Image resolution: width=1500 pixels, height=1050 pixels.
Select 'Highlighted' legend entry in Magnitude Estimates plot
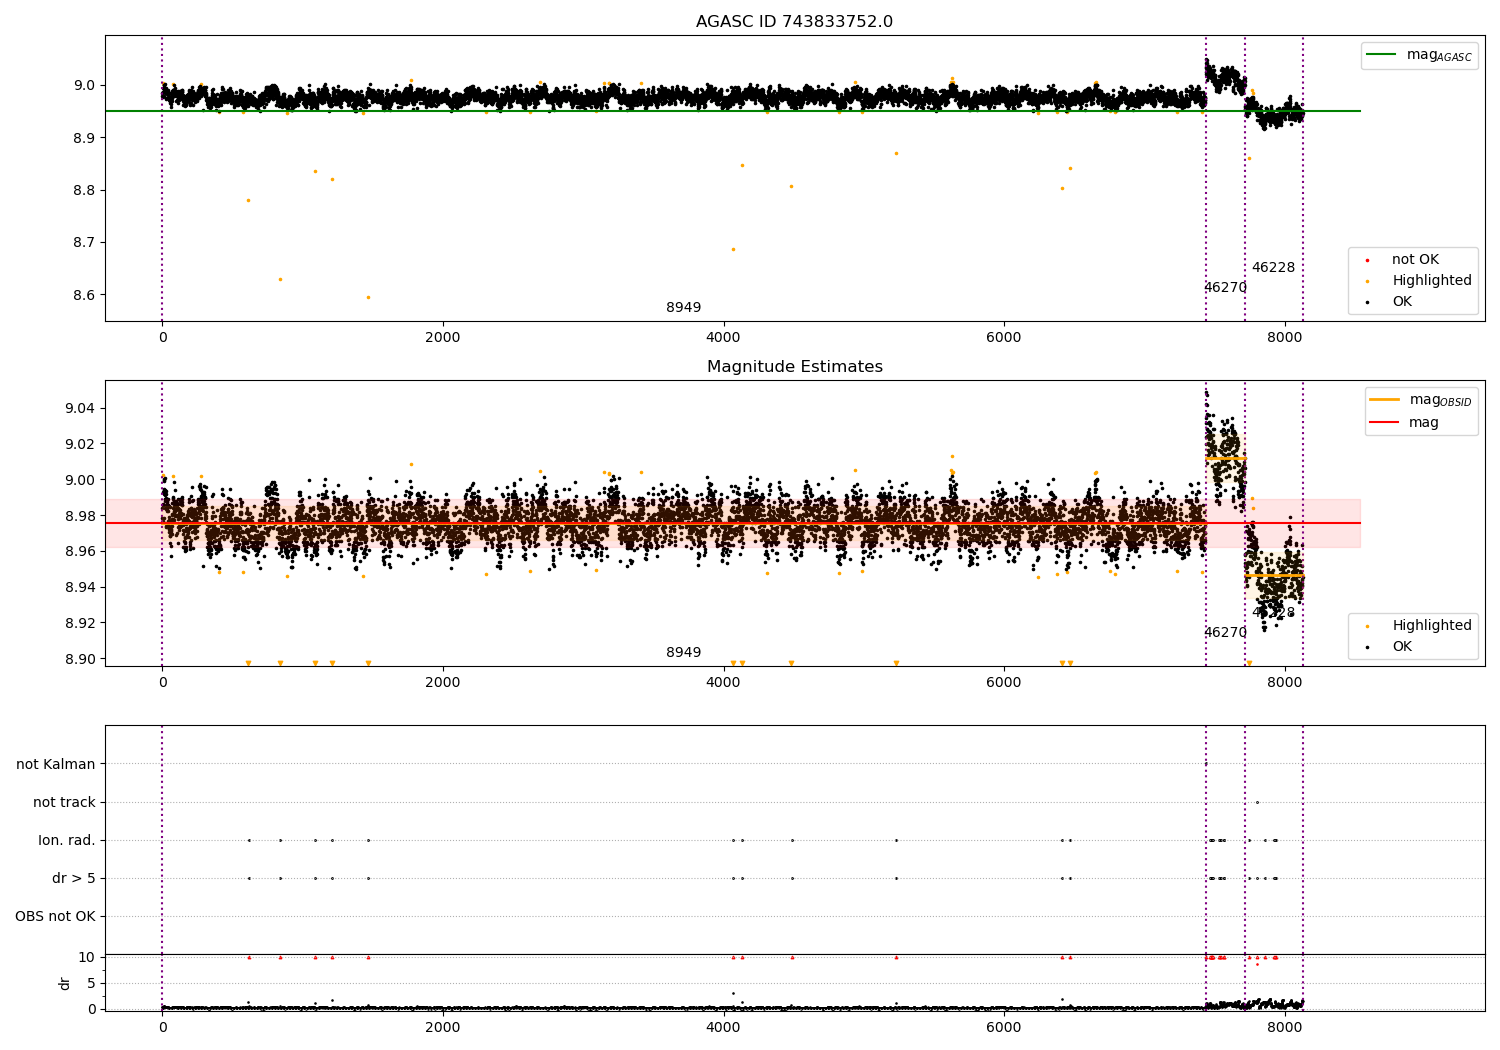(1432, 626)
